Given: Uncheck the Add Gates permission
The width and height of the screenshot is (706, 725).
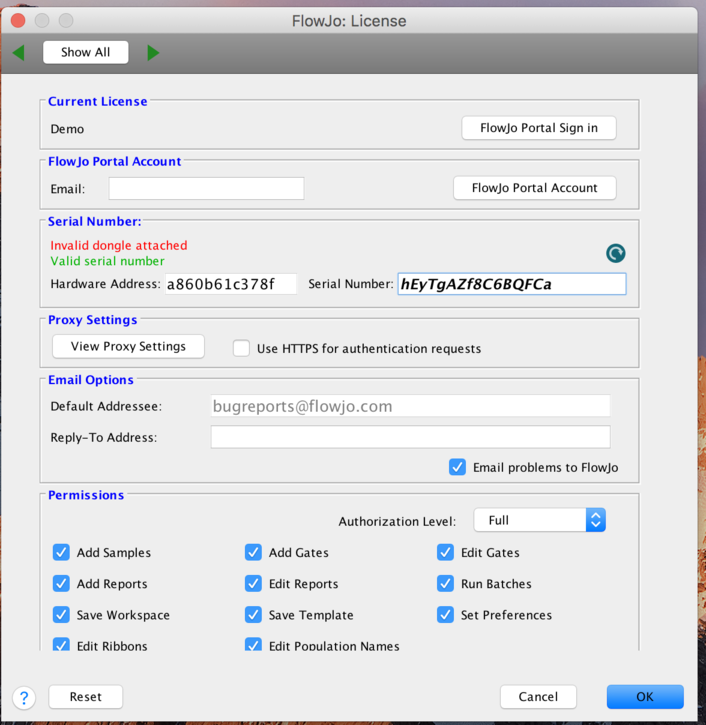Looking at the screenshot, I should (253, 552).
